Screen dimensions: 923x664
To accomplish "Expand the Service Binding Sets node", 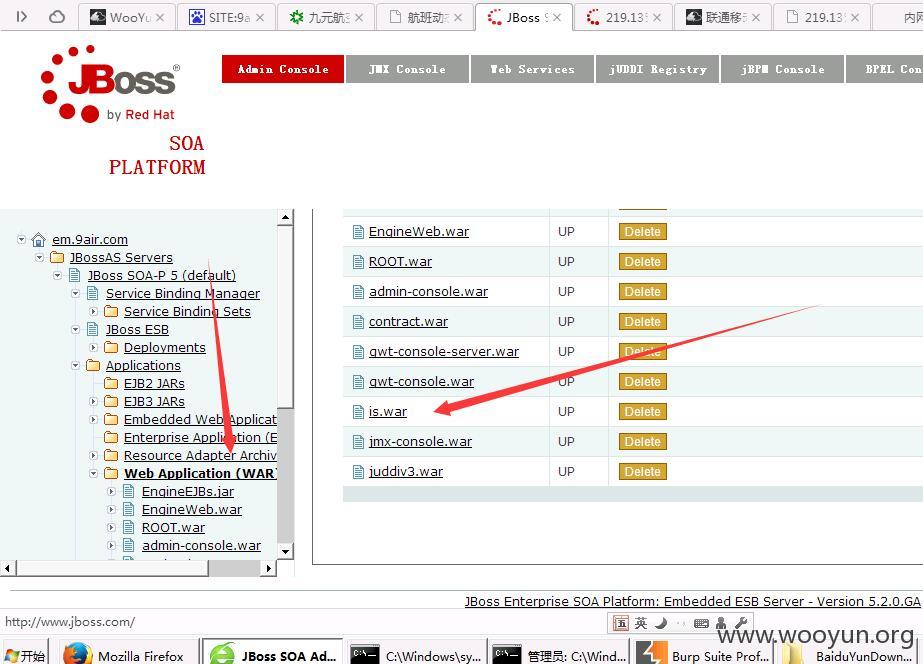I will pos(93,311).
